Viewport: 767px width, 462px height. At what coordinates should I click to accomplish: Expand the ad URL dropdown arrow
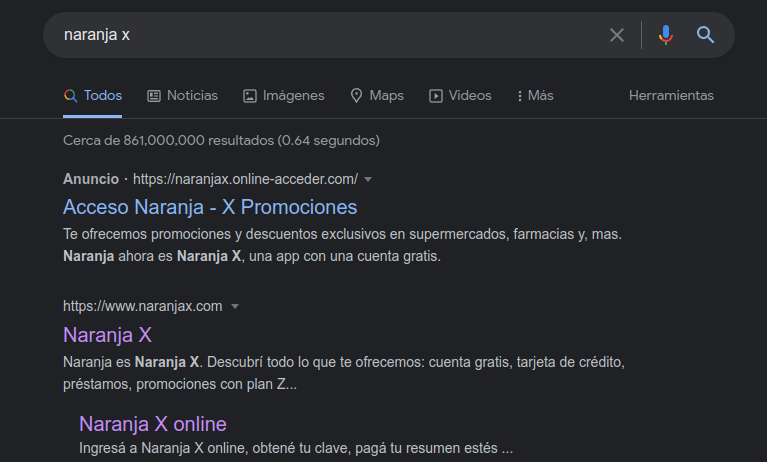(368, 180)
